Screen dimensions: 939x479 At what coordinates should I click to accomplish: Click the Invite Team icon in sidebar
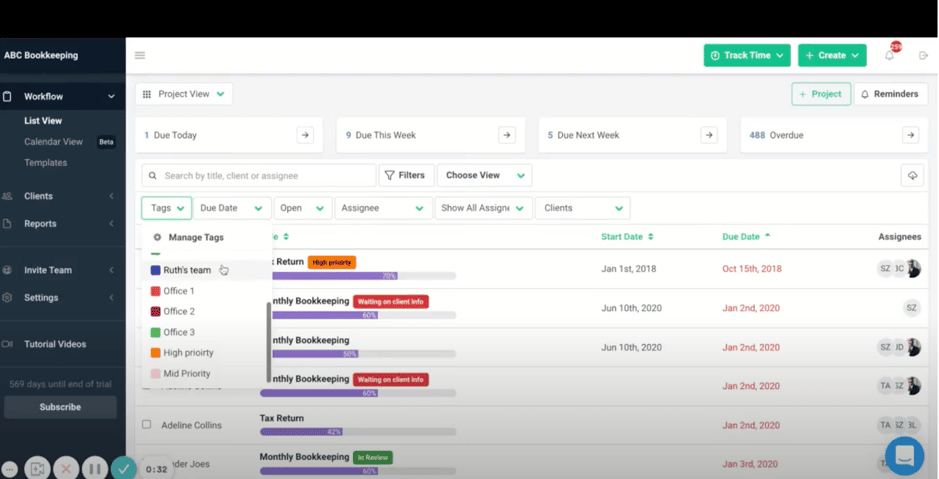[x=7, y=270]
